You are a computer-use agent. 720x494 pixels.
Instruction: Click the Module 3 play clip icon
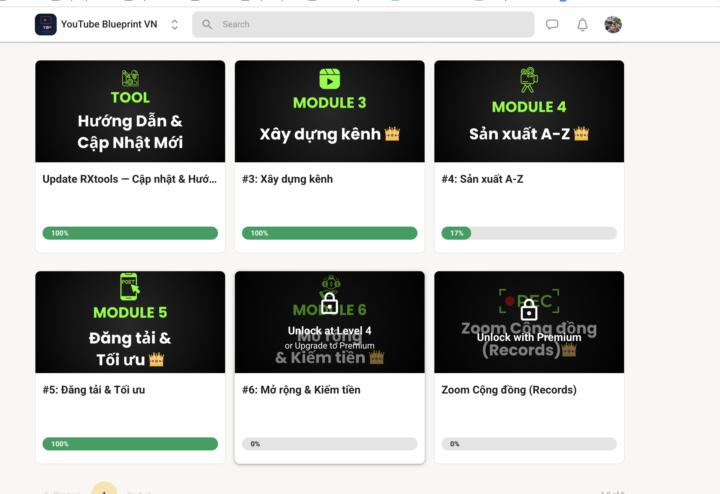click(330, 79)
